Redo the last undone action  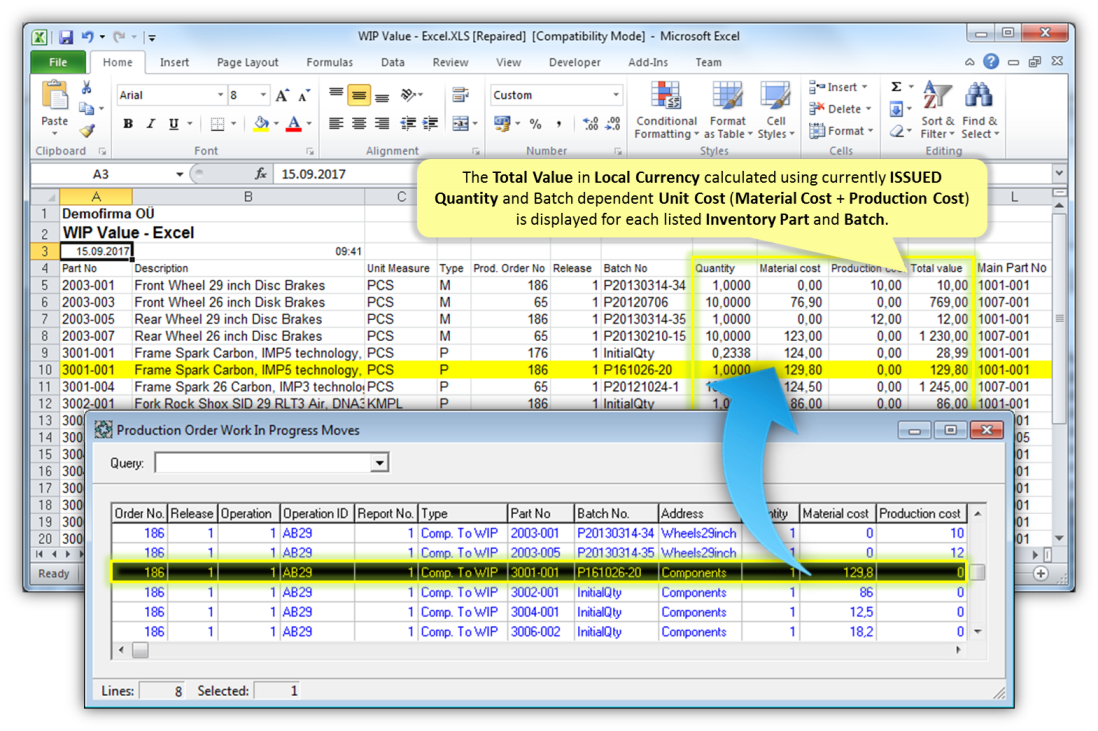click(119, 36)
